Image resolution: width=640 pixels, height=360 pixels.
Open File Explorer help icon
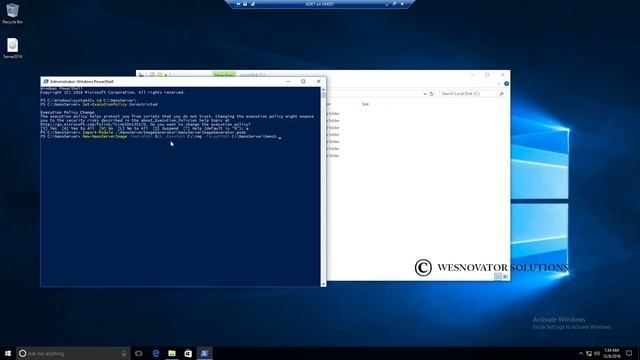pos(507,84)
